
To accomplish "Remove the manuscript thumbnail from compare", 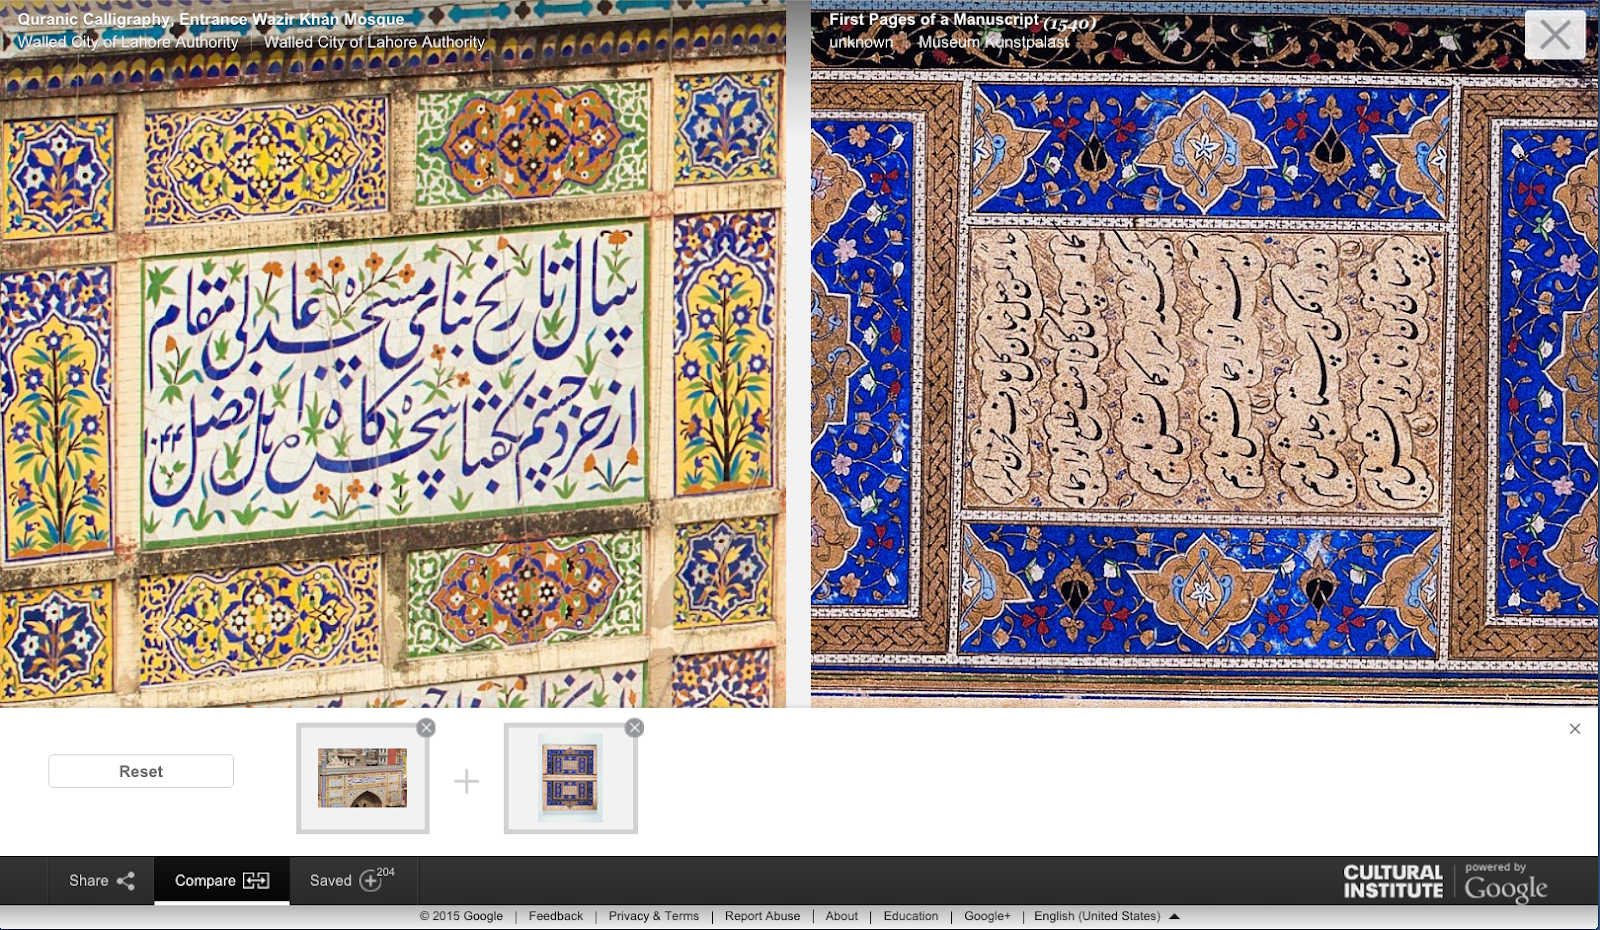I will point(634,728).
